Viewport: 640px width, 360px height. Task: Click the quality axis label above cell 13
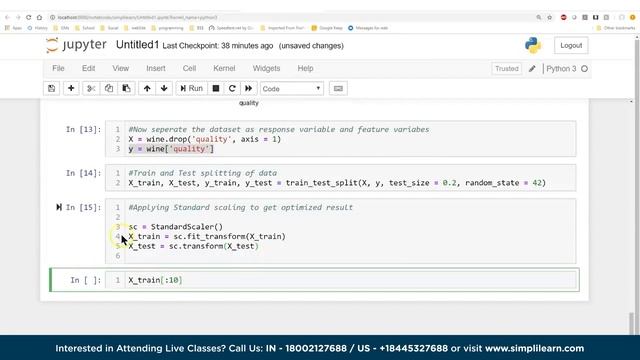[x=249, y=103]
